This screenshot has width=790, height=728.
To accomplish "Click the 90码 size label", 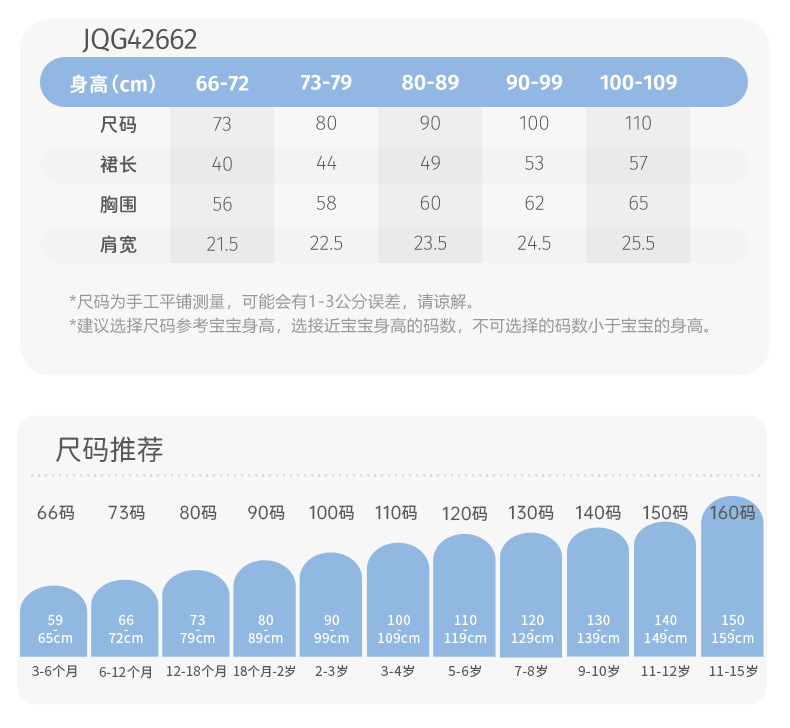I will pos(266,513).
